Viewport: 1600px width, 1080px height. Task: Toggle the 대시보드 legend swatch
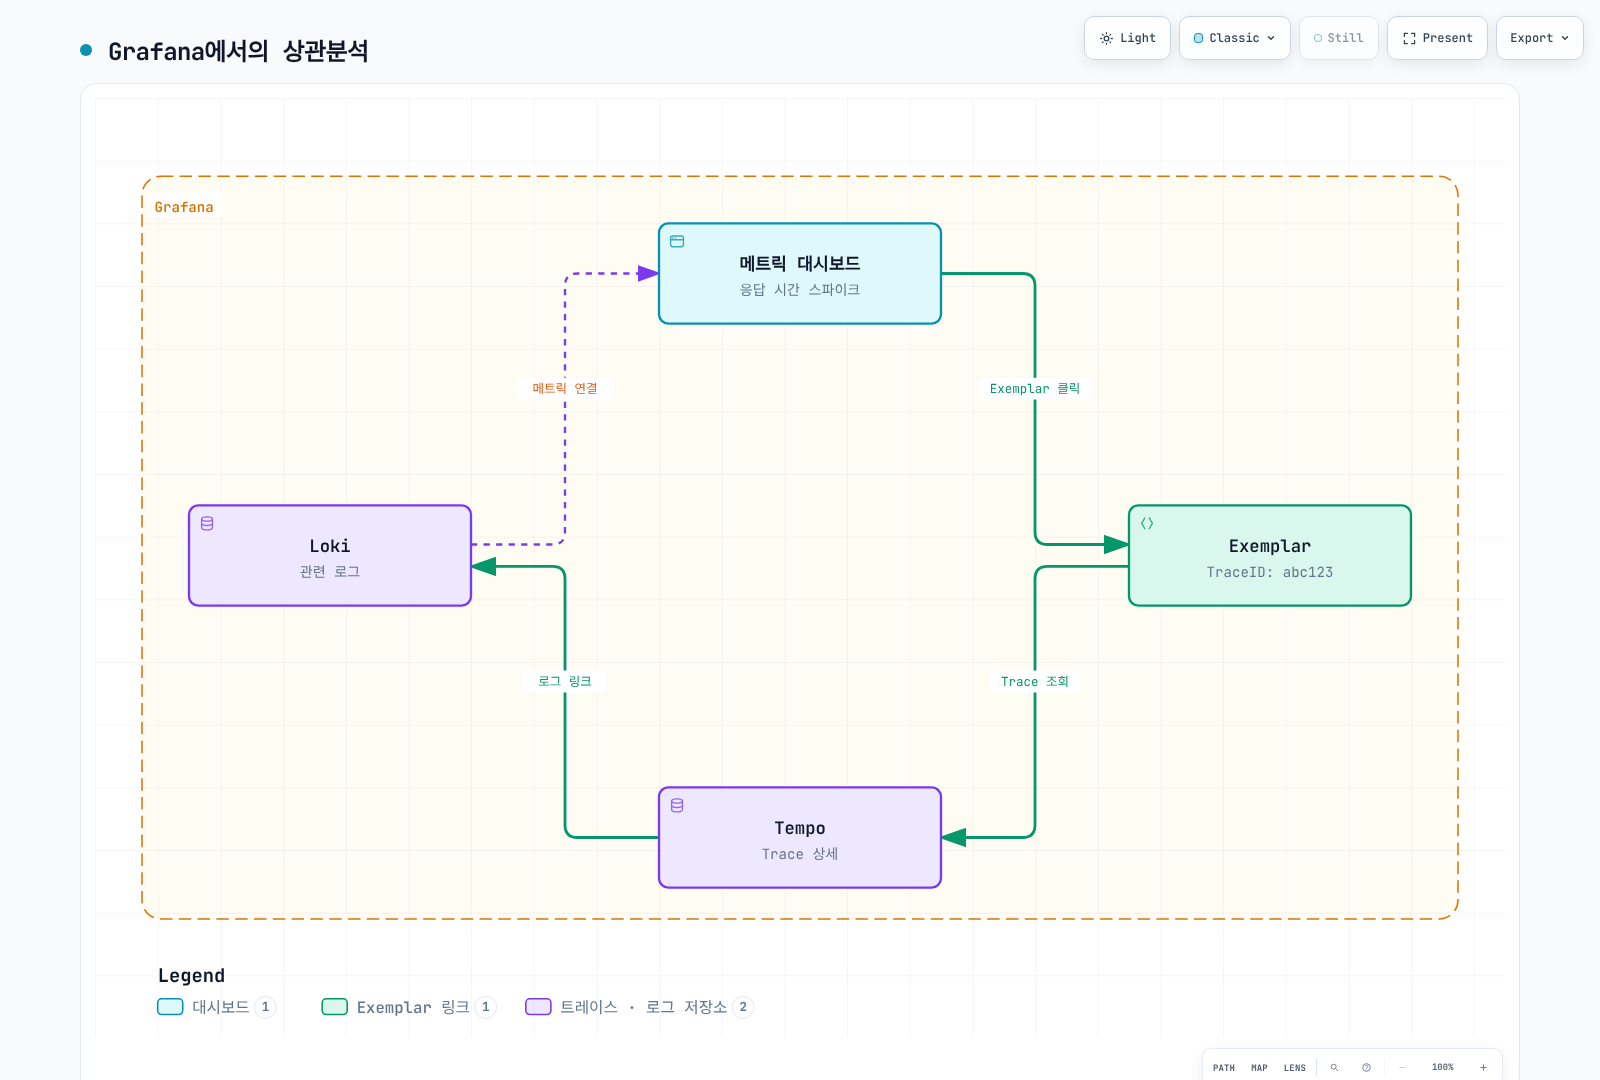pyautogui.click(x=170, y=1007)
